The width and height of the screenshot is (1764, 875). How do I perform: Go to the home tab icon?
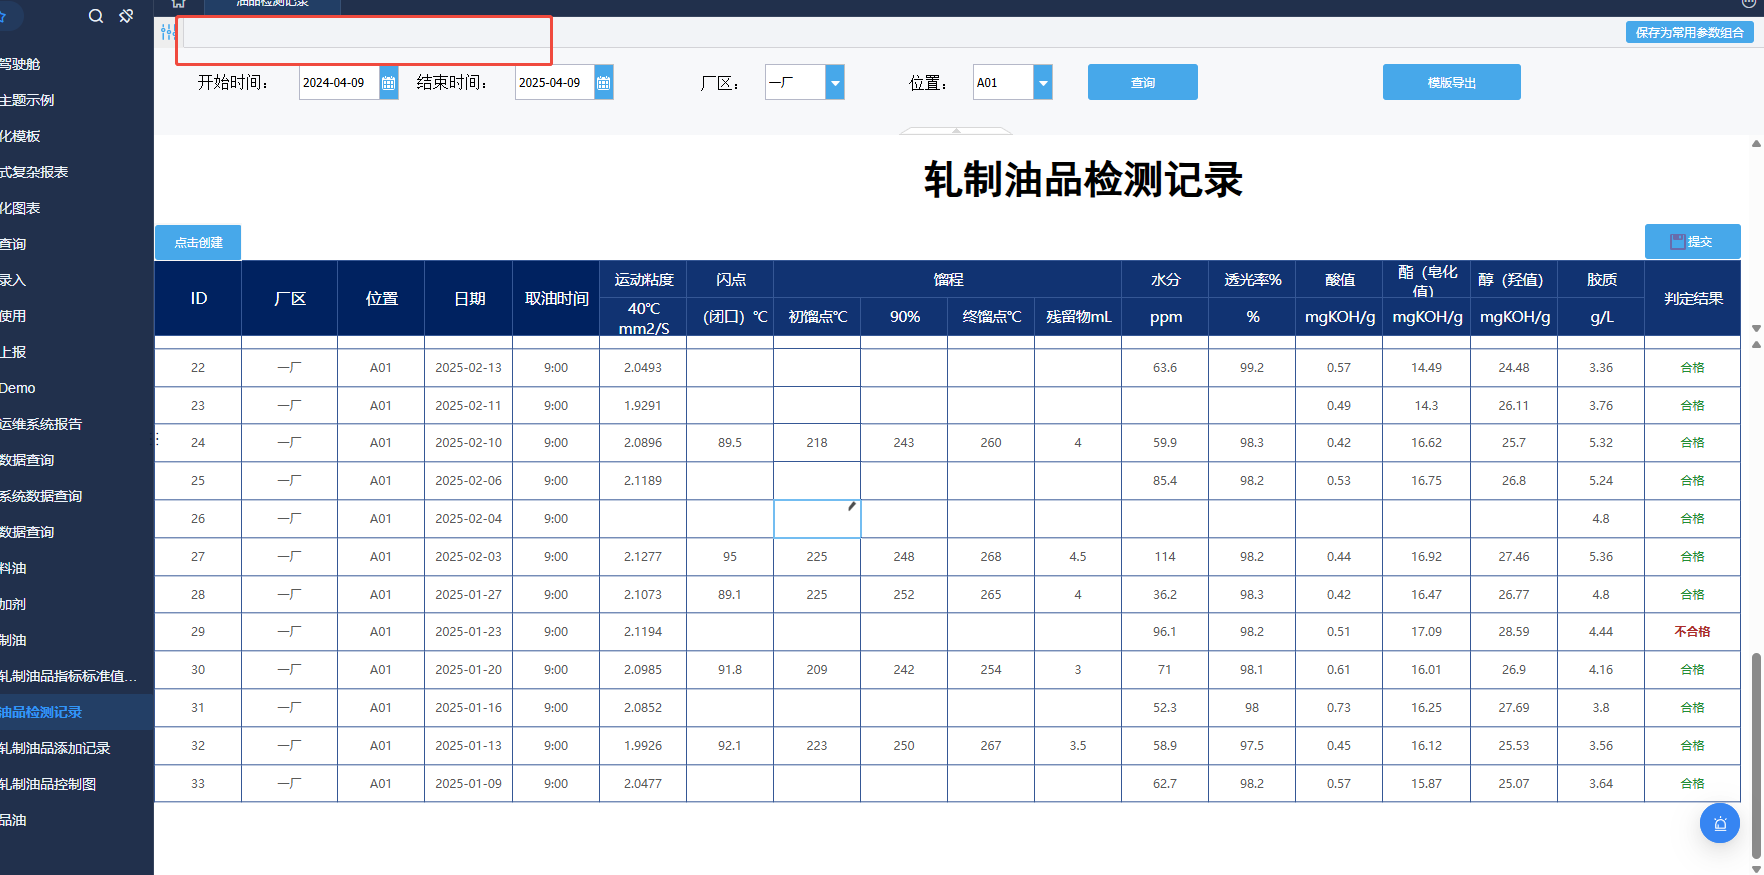coord(179,4)
